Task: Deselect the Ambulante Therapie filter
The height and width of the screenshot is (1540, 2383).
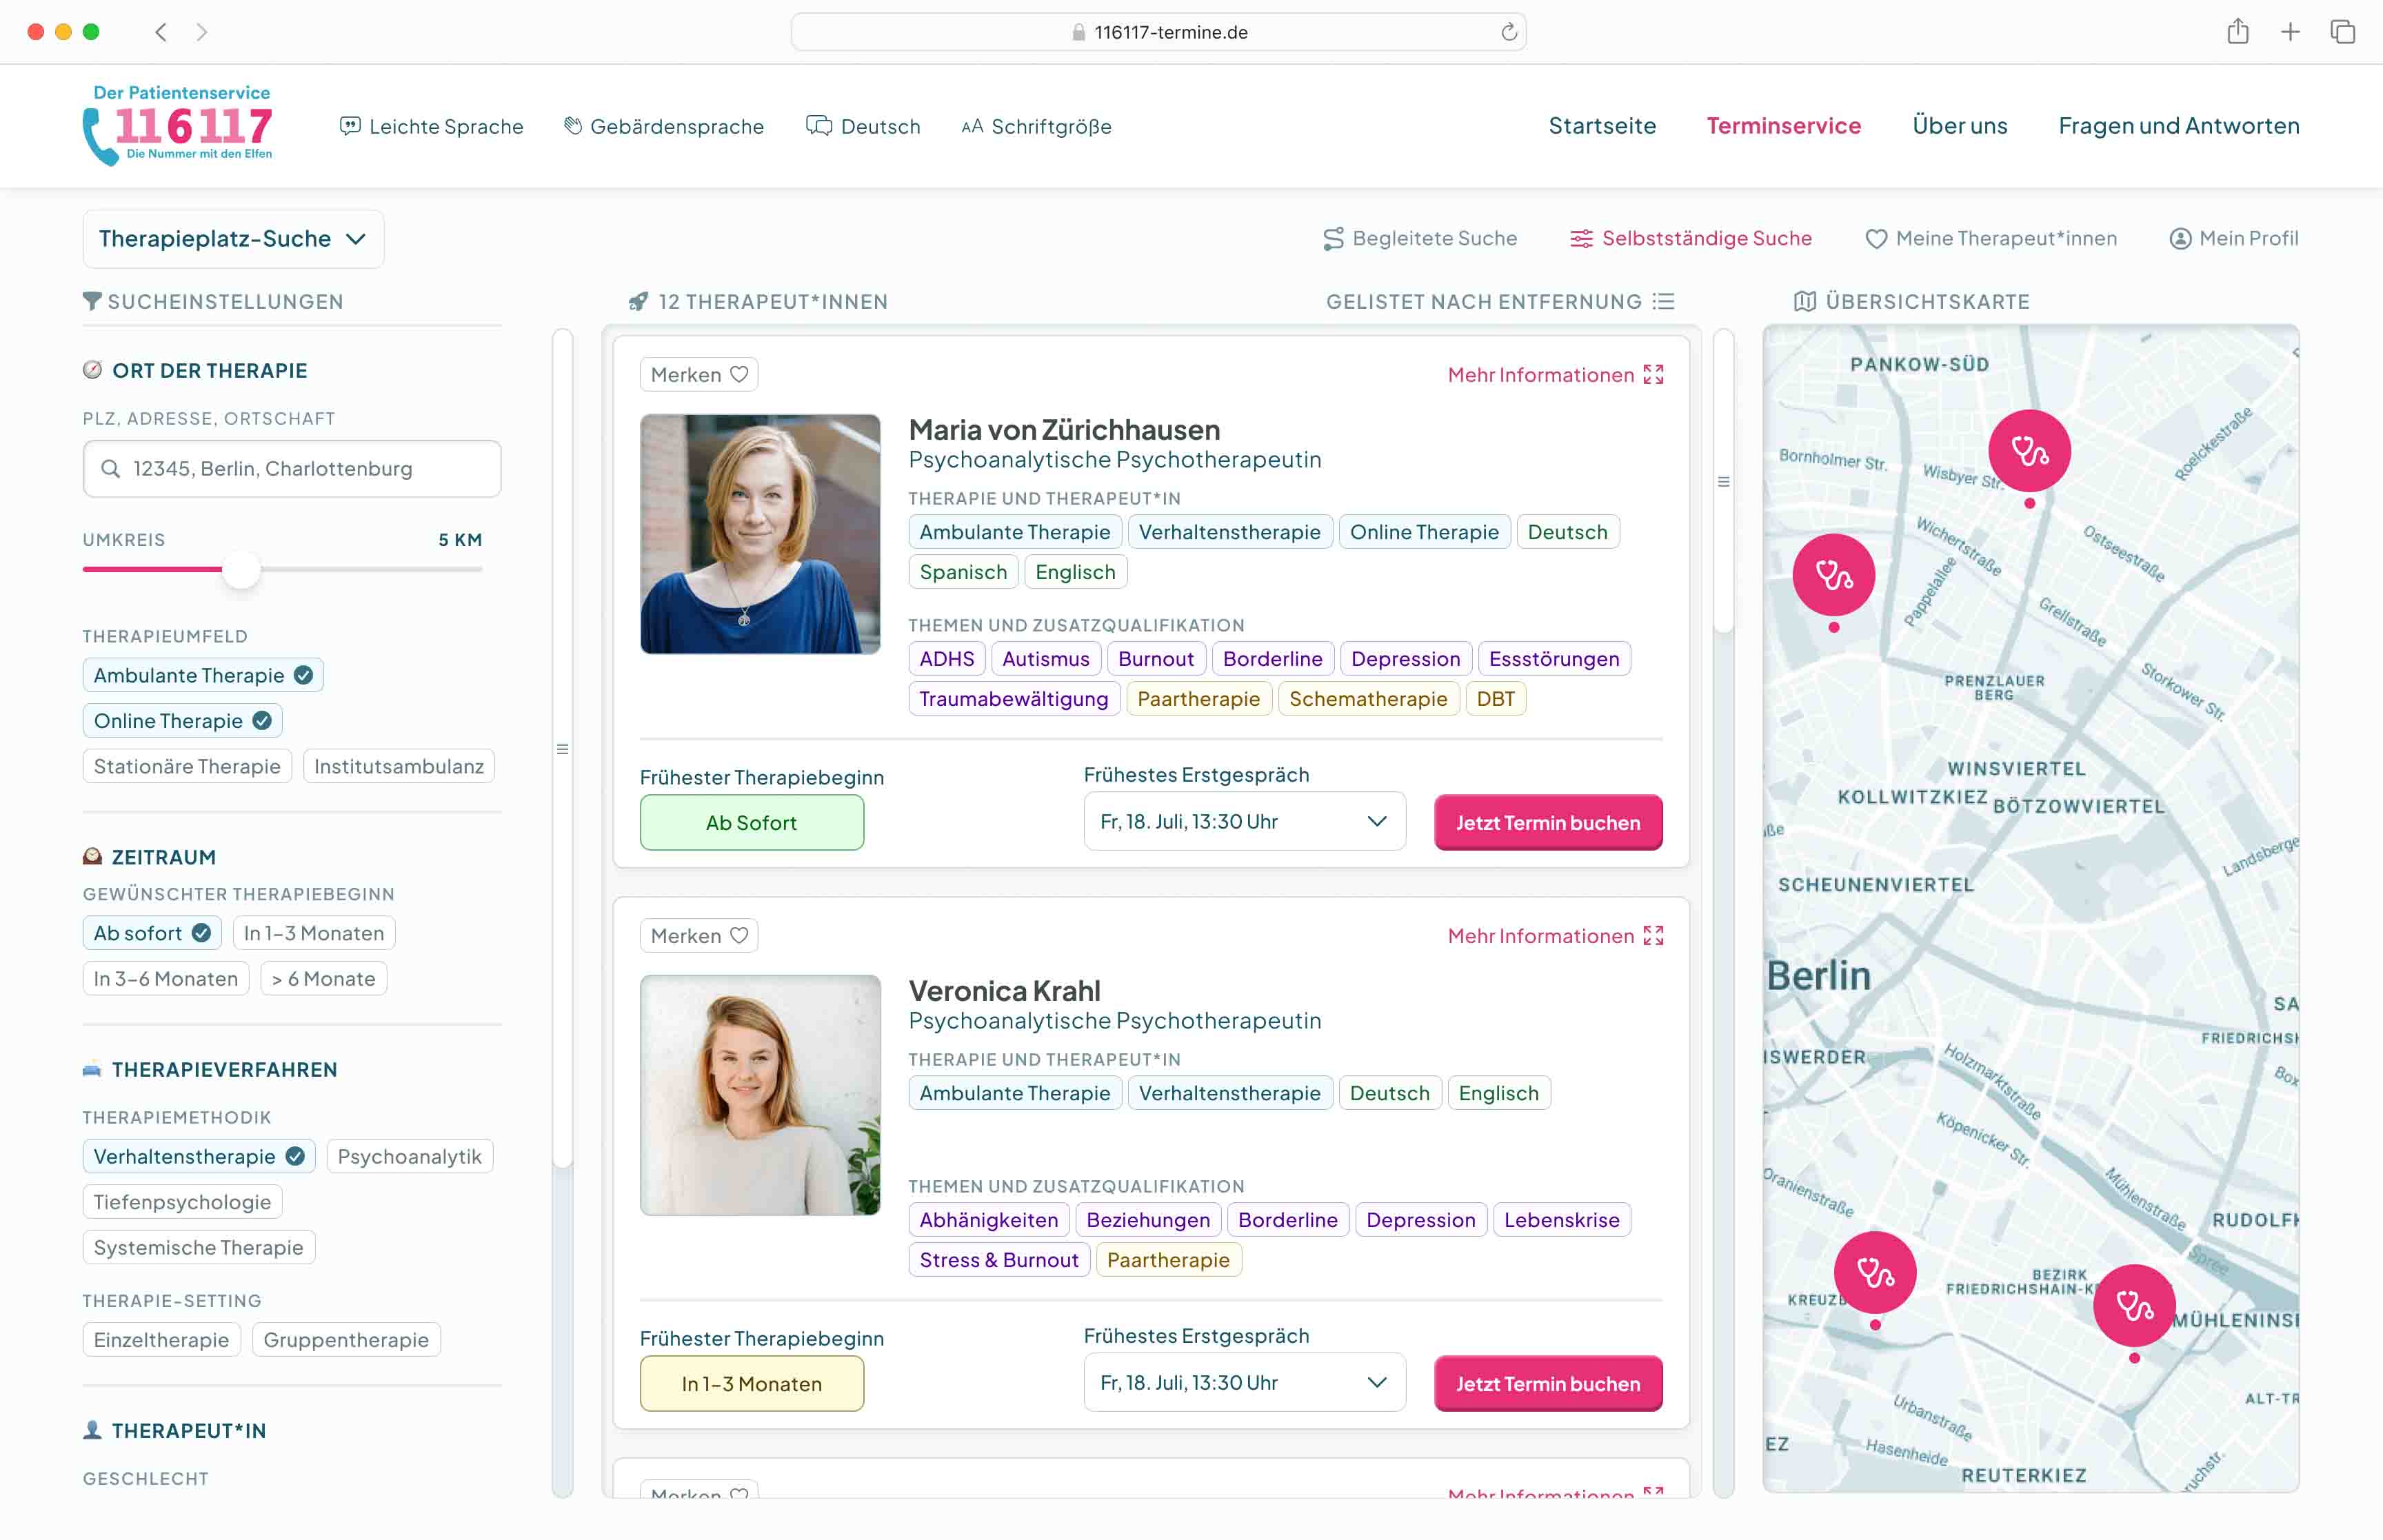Action: coord(203,675)
